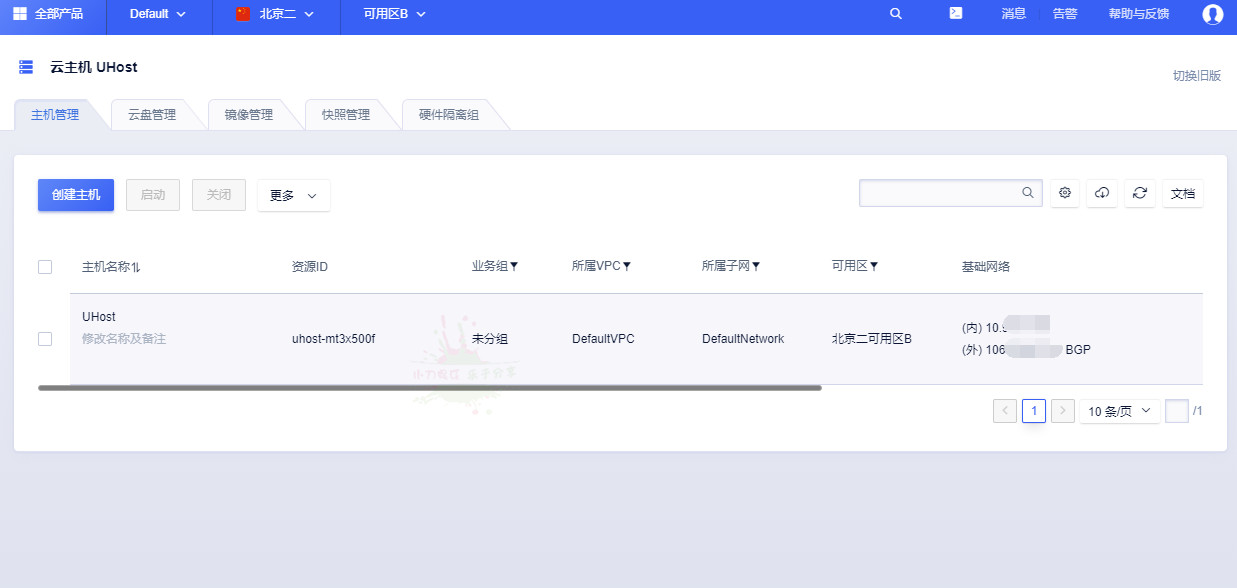Click the 全部产品 grid icon
Image resolution: width=1237 pixels, height=588 pixels.
coord(20,14)
